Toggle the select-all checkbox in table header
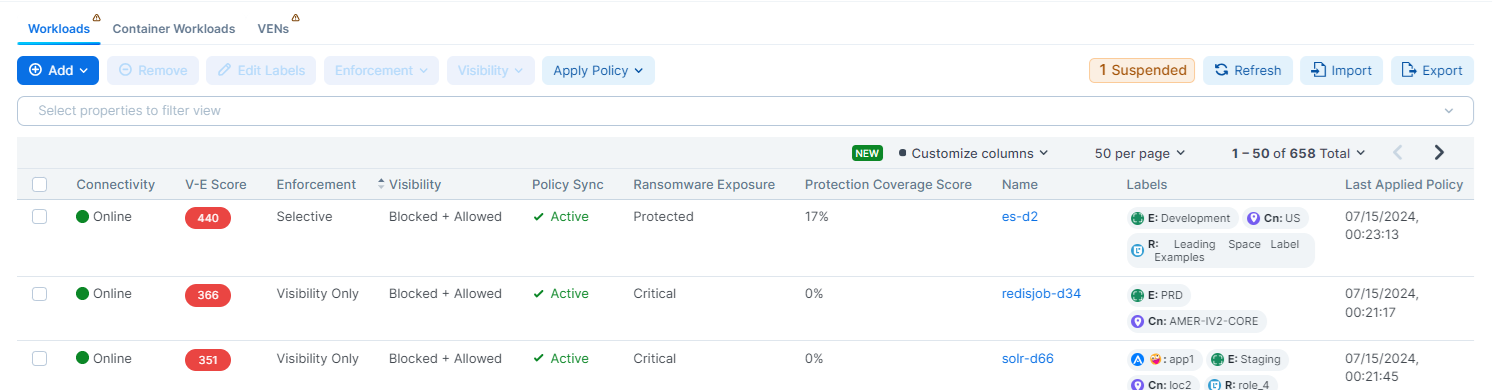 (40, 184)
